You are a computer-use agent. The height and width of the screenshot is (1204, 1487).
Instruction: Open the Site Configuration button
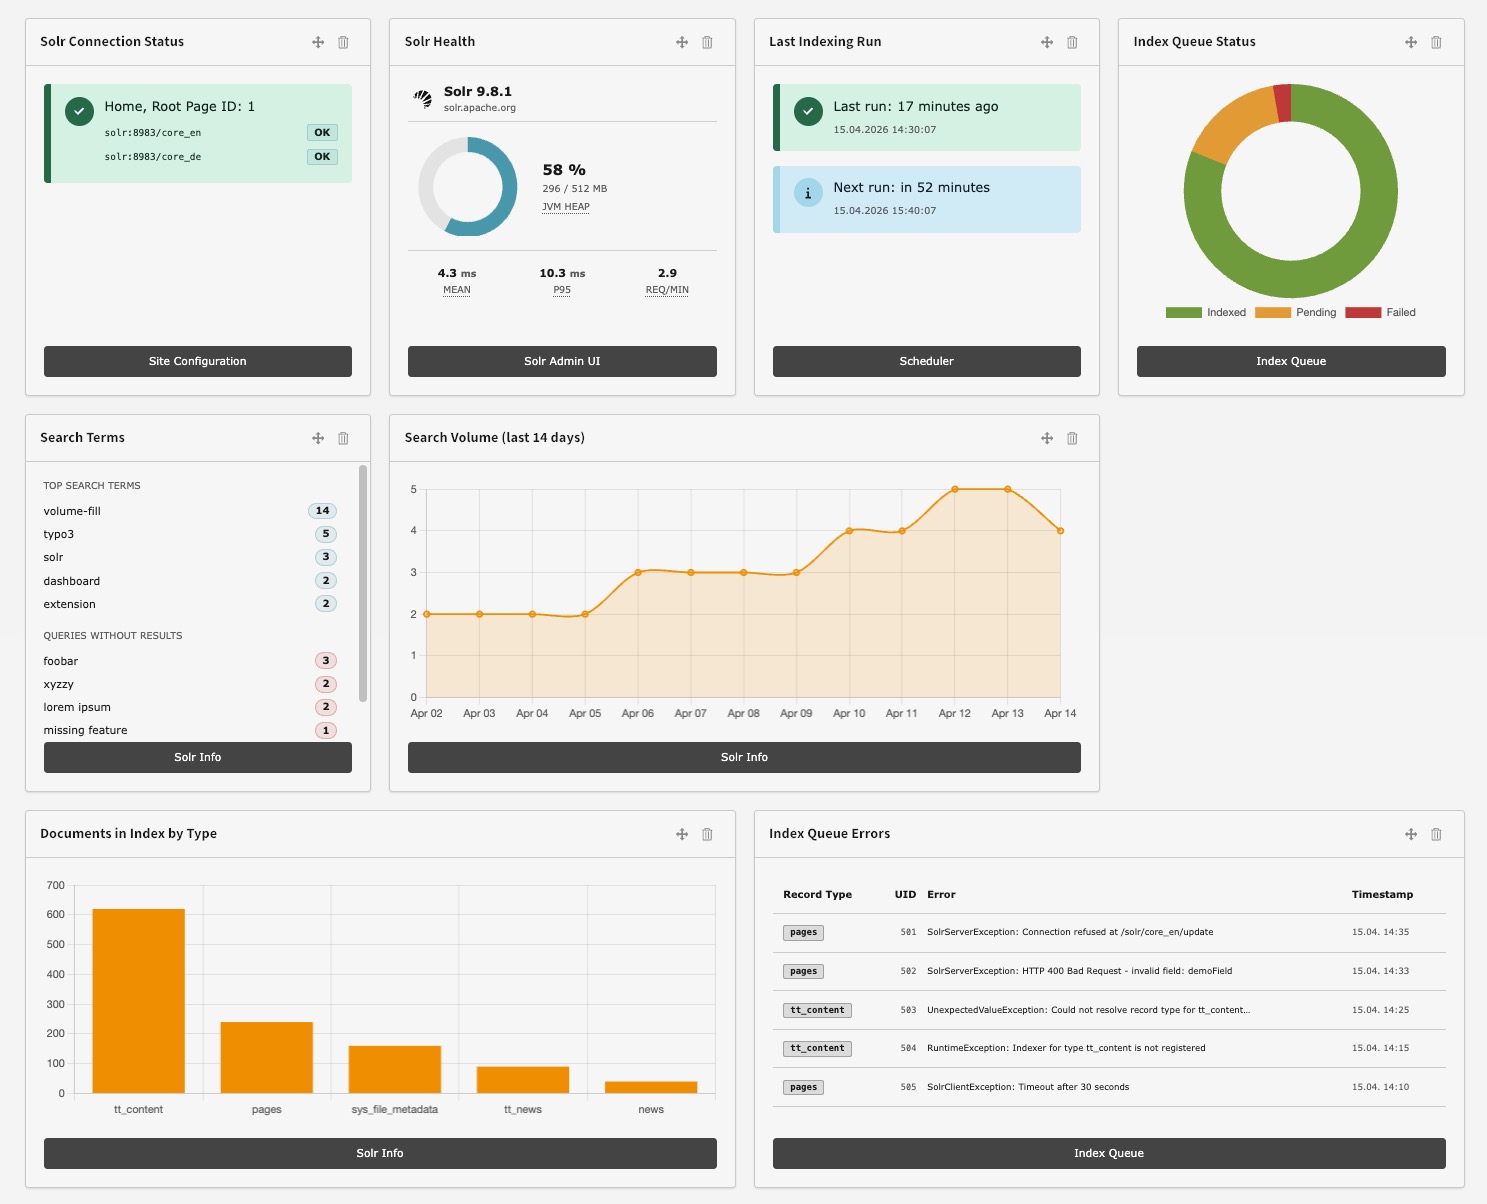tap(198, 361)
